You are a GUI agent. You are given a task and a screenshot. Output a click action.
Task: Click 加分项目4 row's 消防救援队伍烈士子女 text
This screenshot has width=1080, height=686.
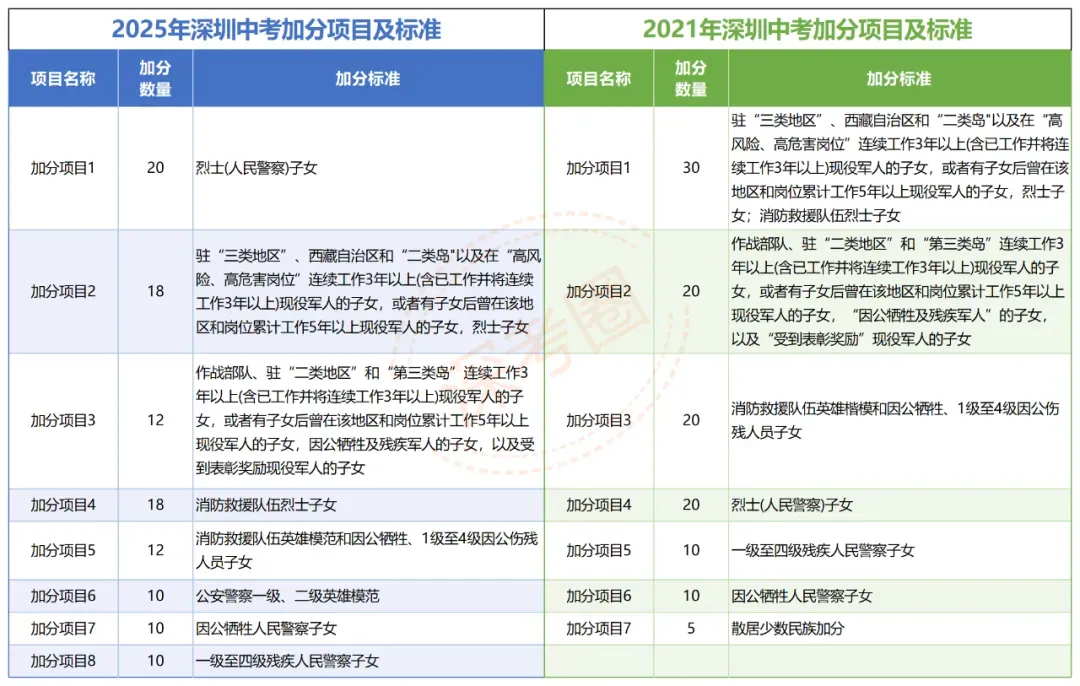pos(265,507)
